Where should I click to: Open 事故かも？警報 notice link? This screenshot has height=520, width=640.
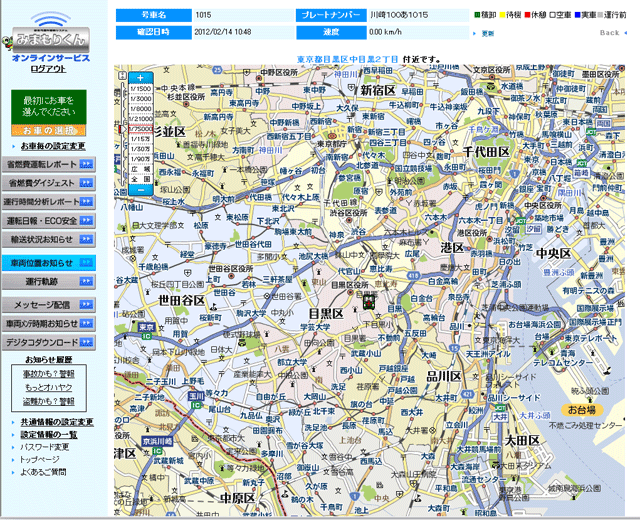pos(49,374)
